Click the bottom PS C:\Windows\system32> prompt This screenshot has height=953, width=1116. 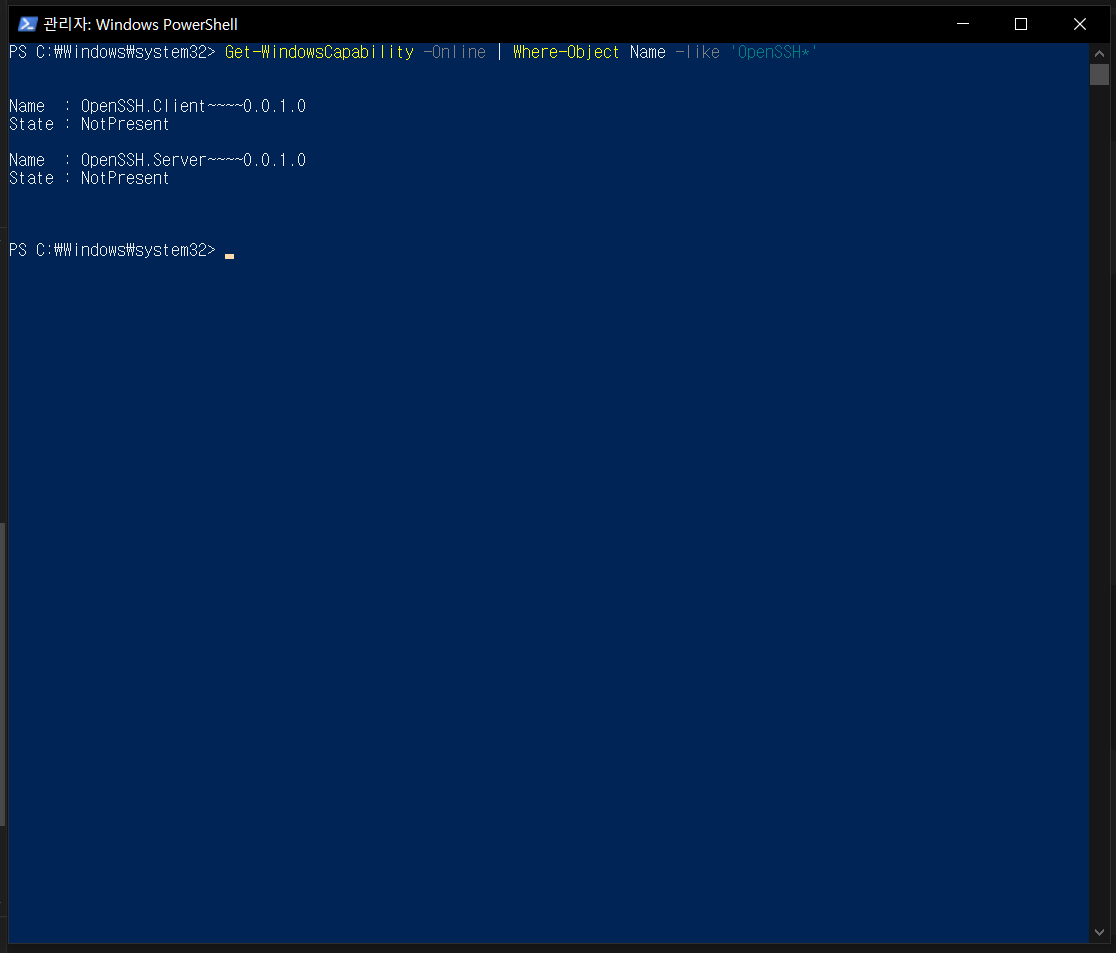[112, 250]
